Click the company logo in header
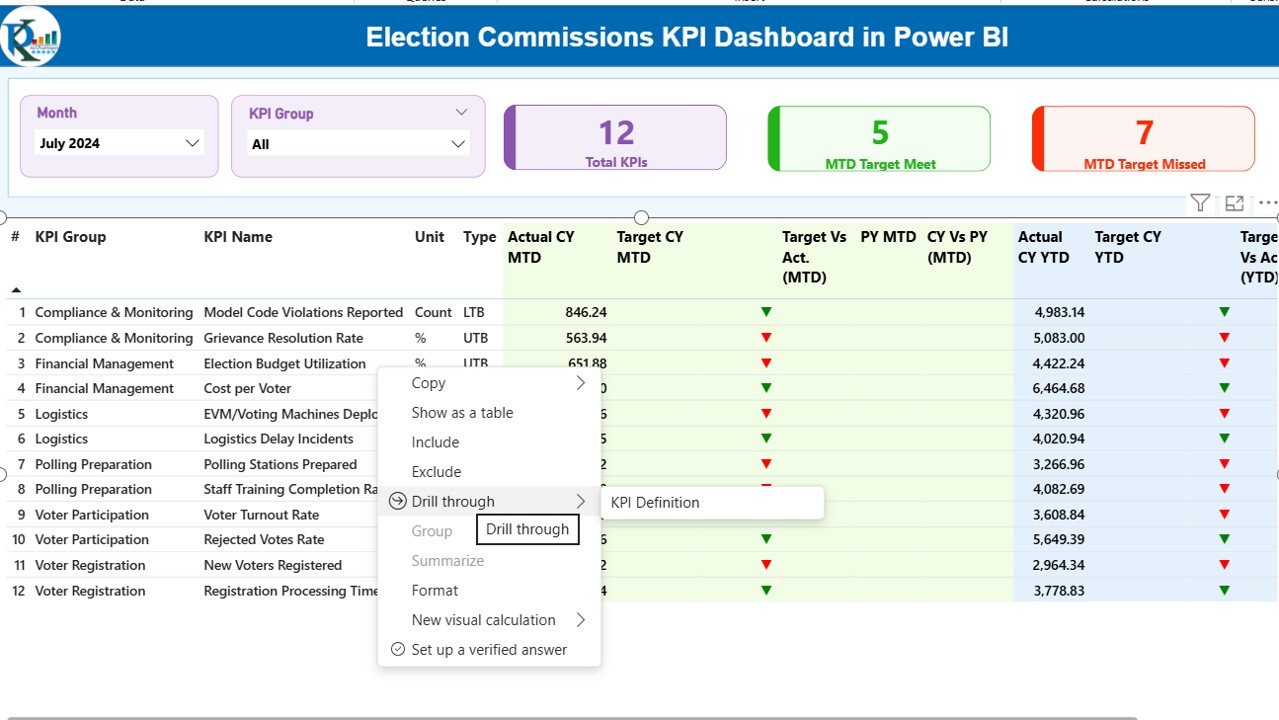1279x720 pixels. tap(30, 36)
